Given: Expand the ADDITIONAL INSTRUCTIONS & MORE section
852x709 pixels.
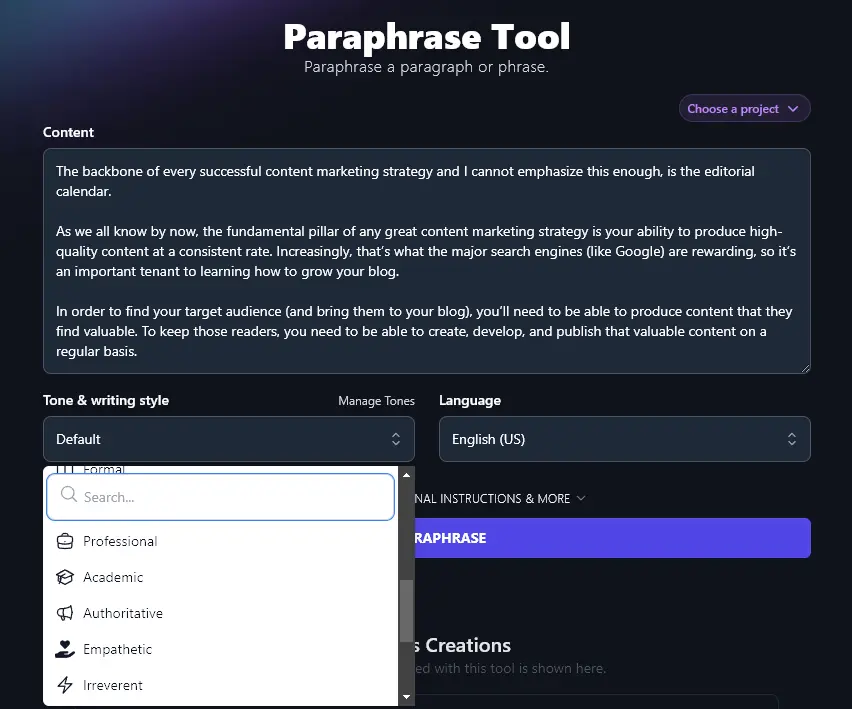Looking at the screenshot, I should click(500, 498).
